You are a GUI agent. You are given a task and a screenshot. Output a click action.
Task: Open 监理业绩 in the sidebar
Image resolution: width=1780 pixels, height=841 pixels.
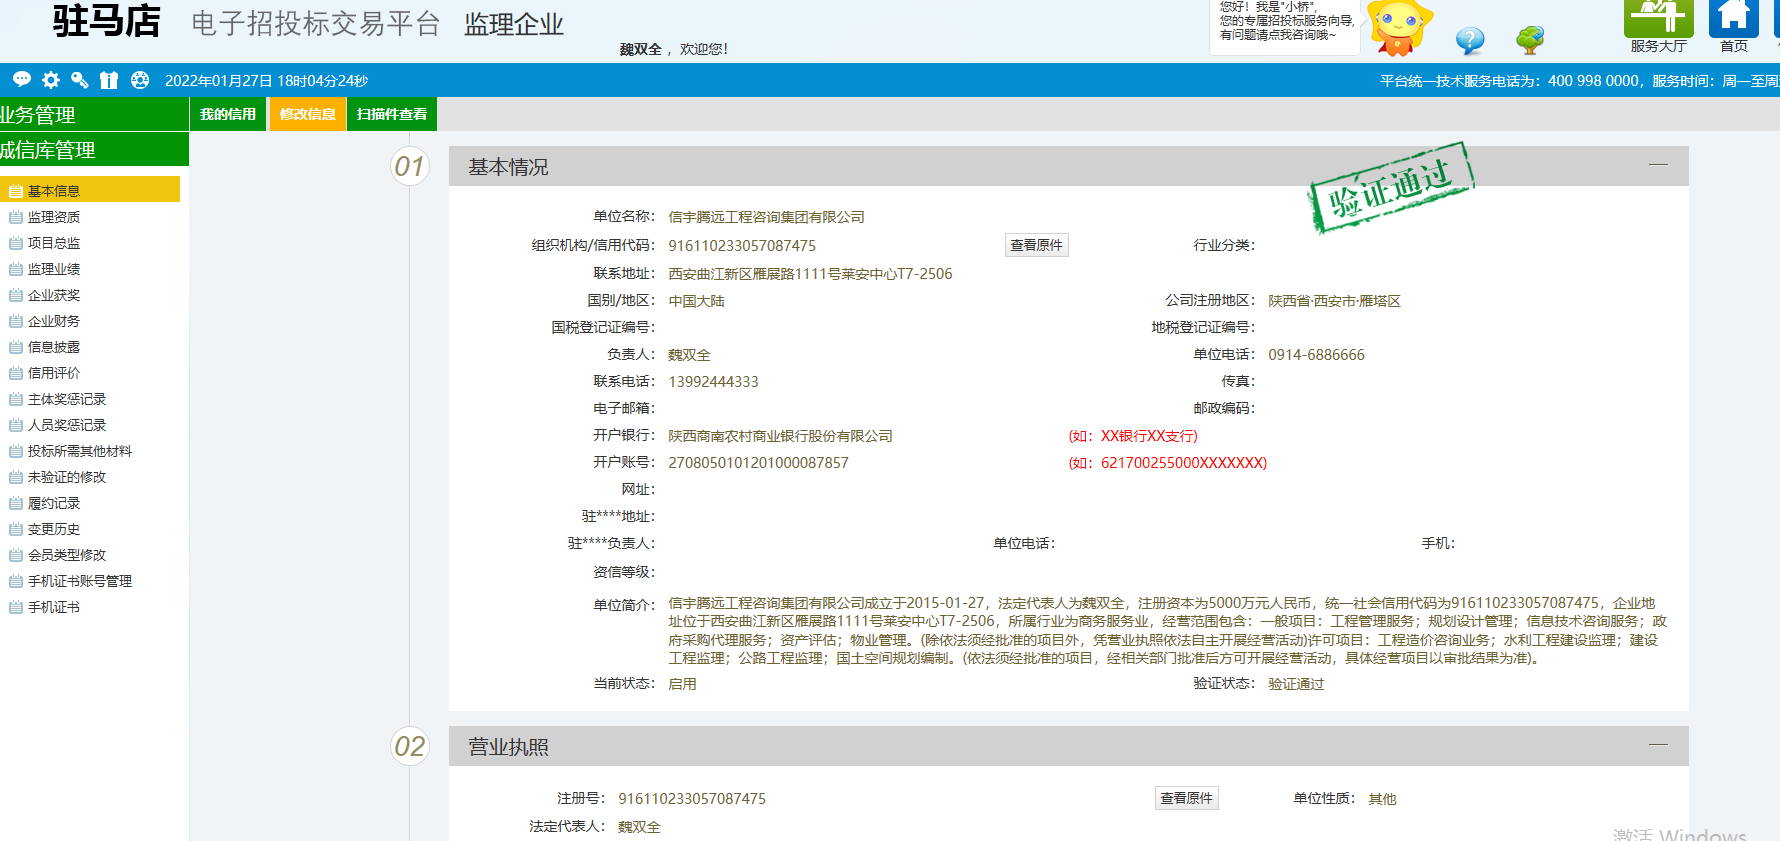pyautogui.click(x=54, y=269)
